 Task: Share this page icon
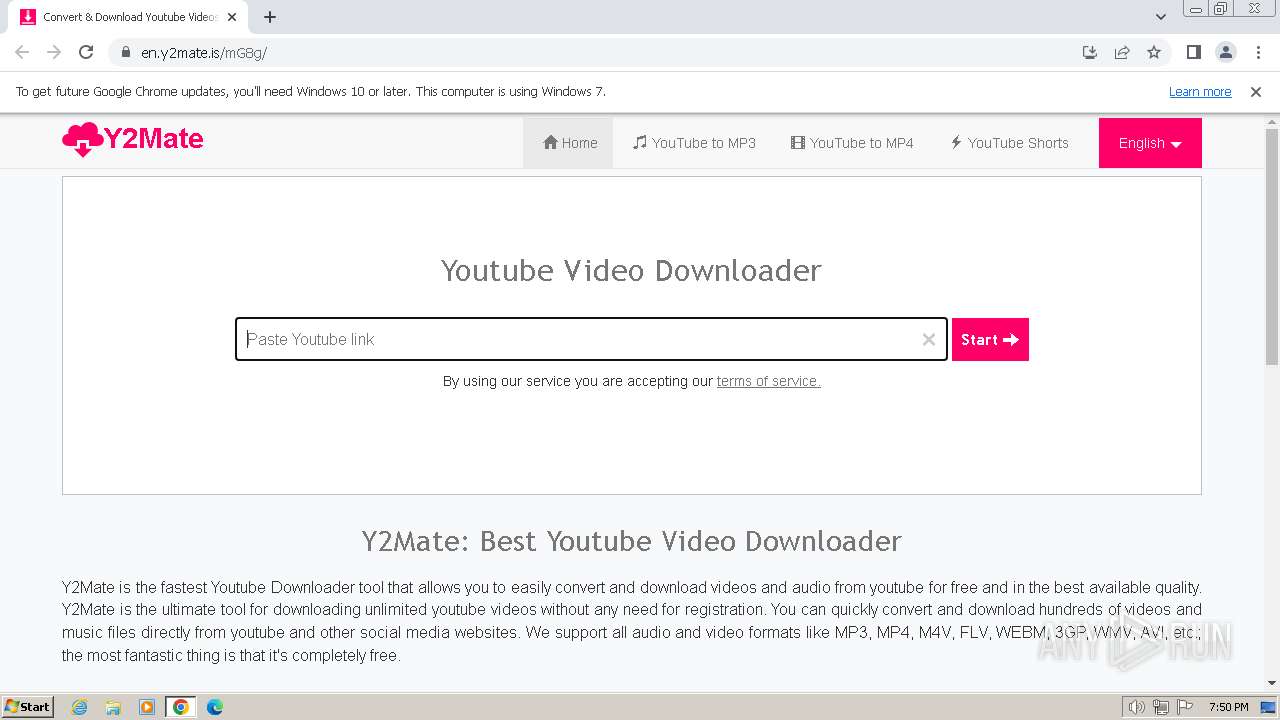pos(1122,52)
